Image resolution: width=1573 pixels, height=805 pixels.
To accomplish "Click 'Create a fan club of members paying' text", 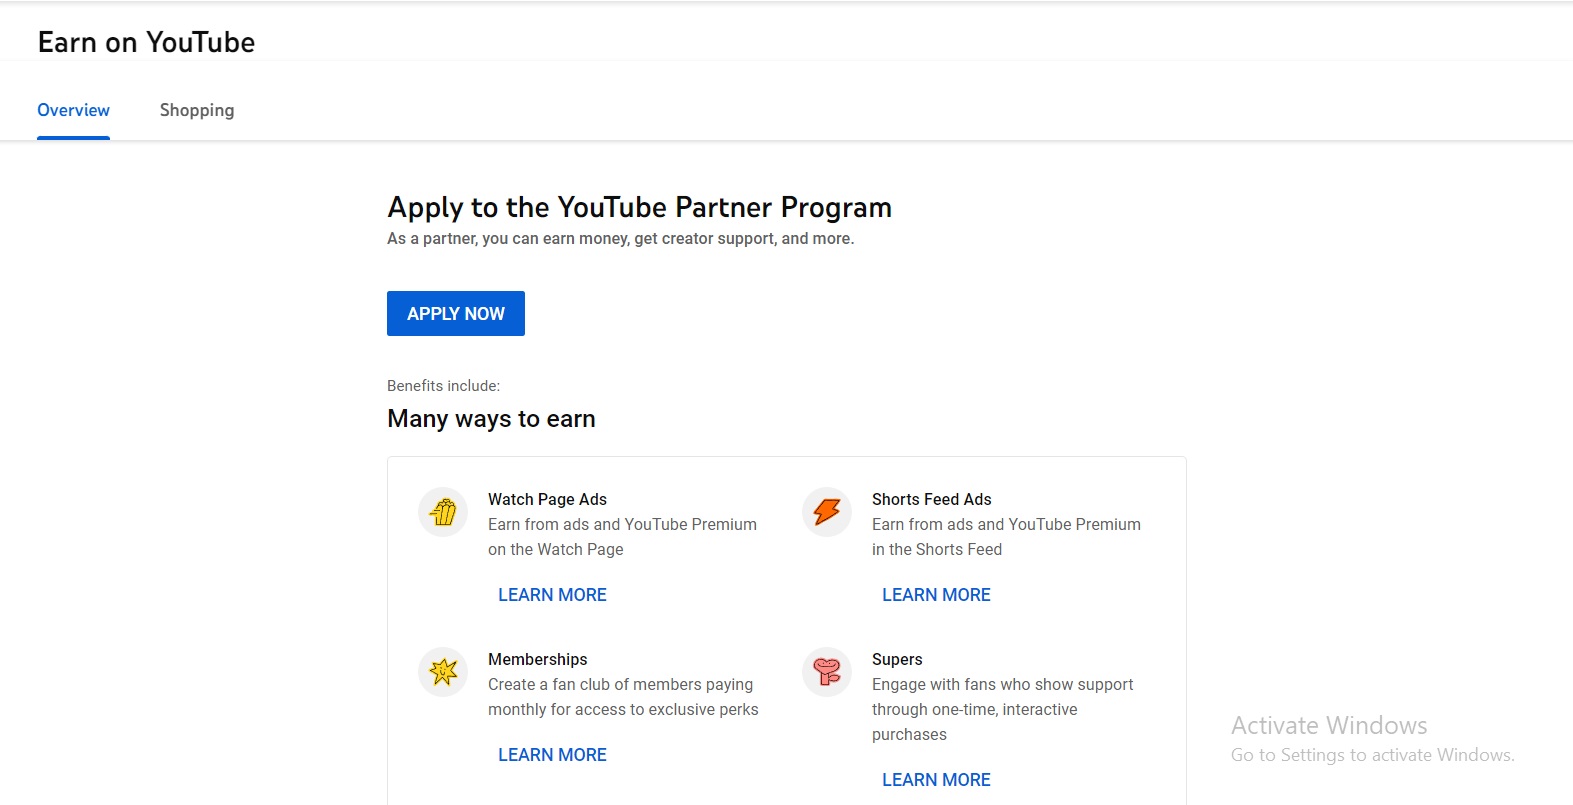I will [x=620, y=684].
